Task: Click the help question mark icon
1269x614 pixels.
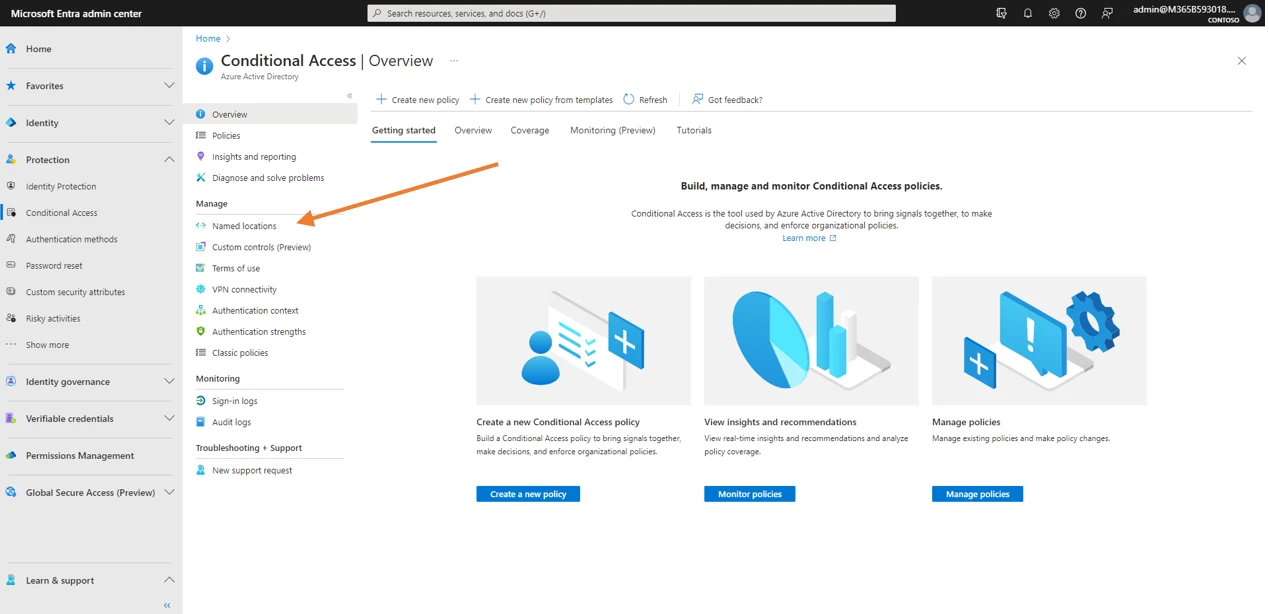Action: (1080, 14)
